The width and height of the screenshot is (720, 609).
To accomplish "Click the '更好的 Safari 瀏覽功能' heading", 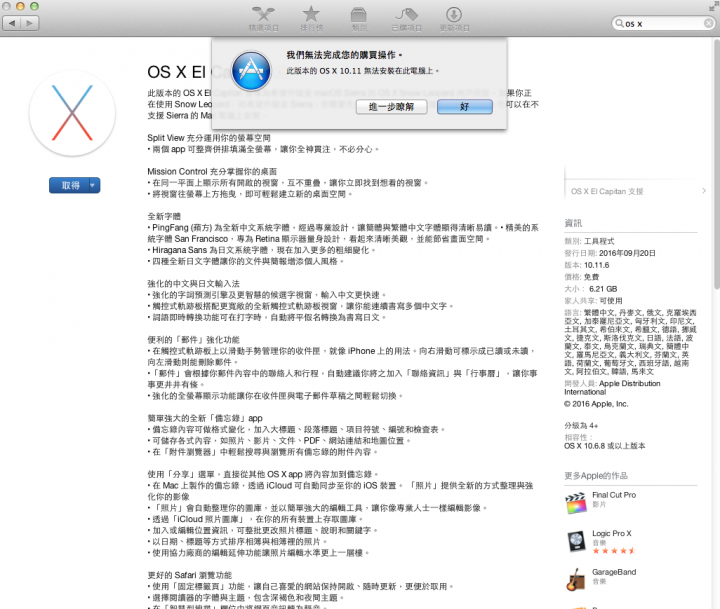I will coord(190,575).
